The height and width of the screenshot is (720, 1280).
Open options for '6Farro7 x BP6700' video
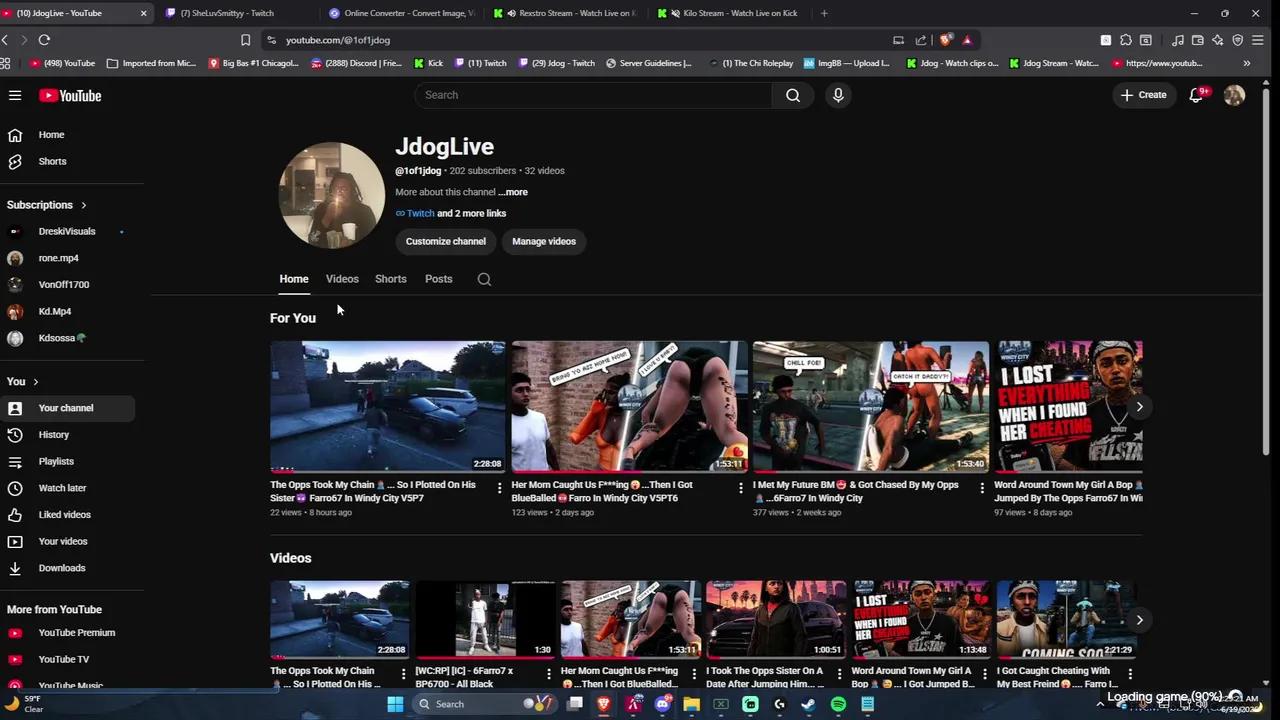[548, 674]
